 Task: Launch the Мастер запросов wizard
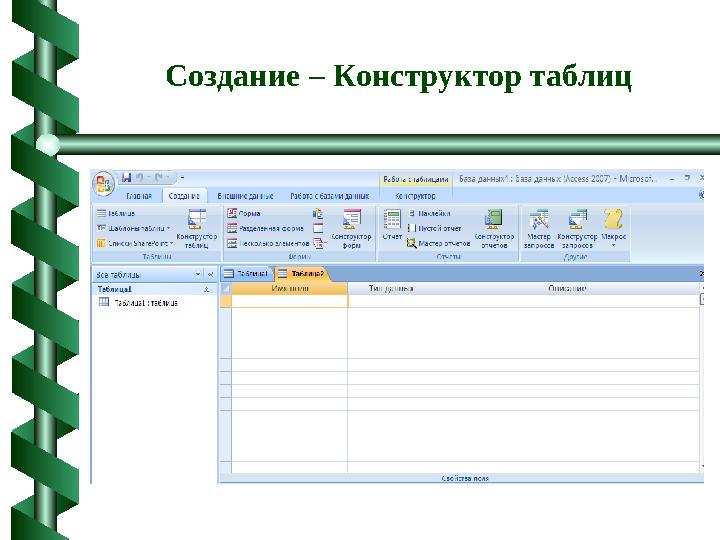[539, 229]
